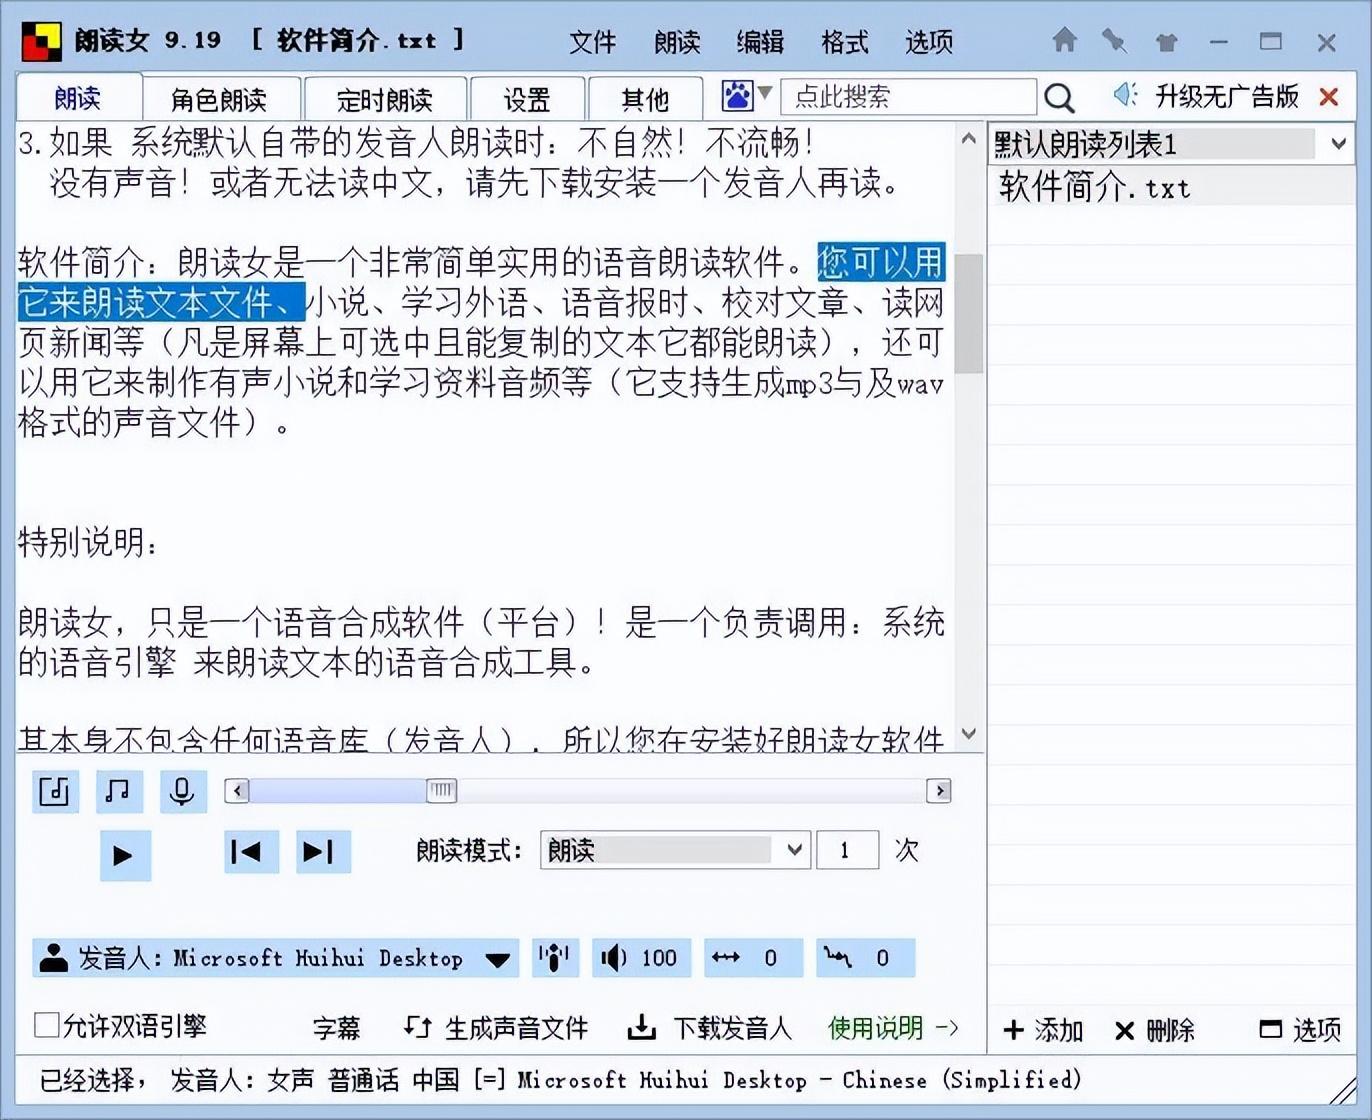Open the 文件 menu

tap(593, 42)
